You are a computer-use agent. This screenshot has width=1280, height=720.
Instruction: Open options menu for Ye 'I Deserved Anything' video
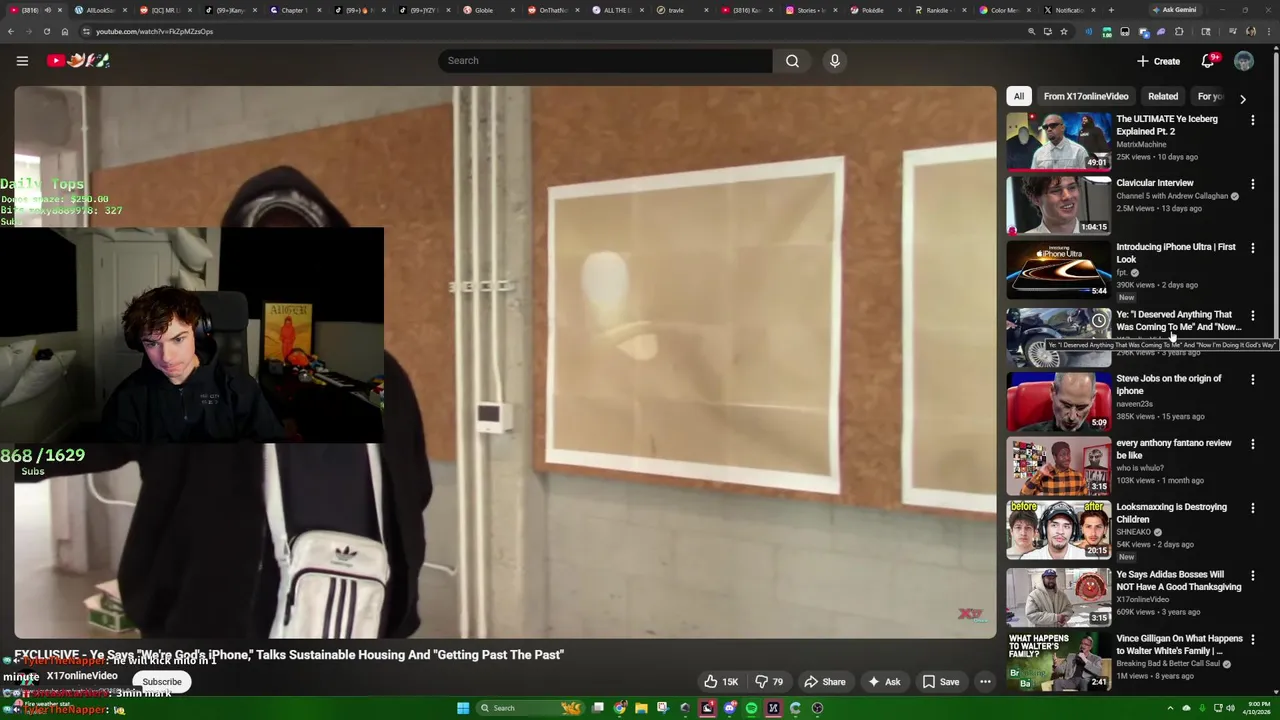pos(1252,316)
